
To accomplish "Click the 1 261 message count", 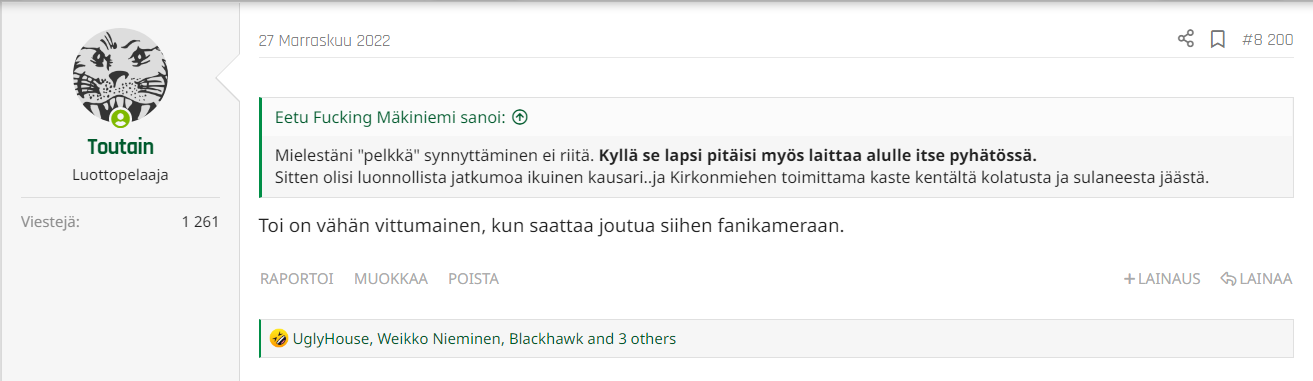I will [200, 222].
